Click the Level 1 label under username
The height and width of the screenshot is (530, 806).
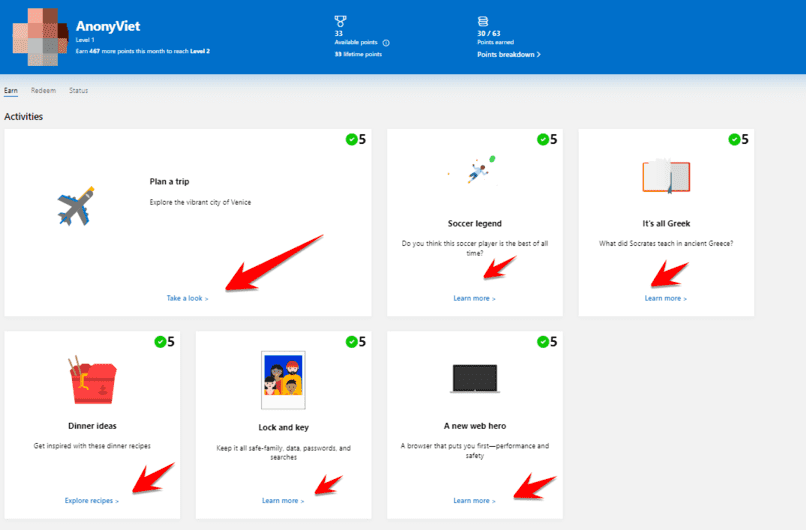click(85, 40)
